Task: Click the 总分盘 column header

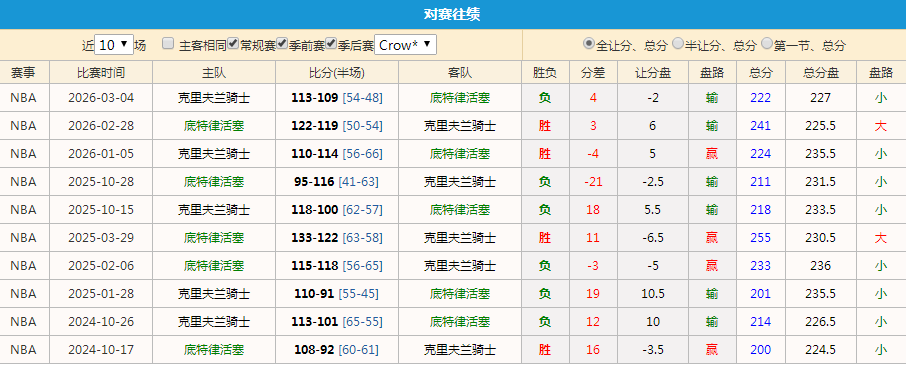Action: tap(821, 73)
